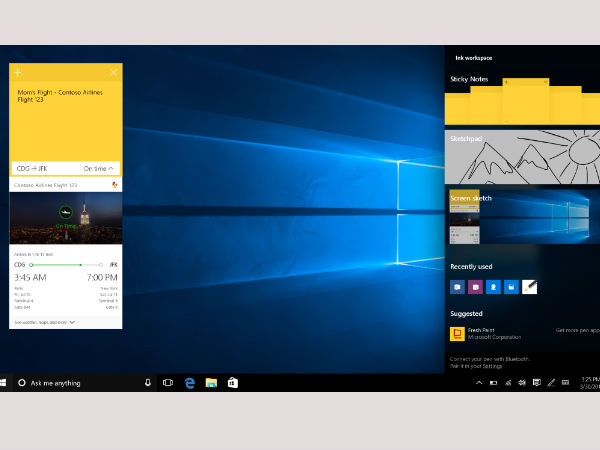Open Task View from the taskbar

pos(168,382)
